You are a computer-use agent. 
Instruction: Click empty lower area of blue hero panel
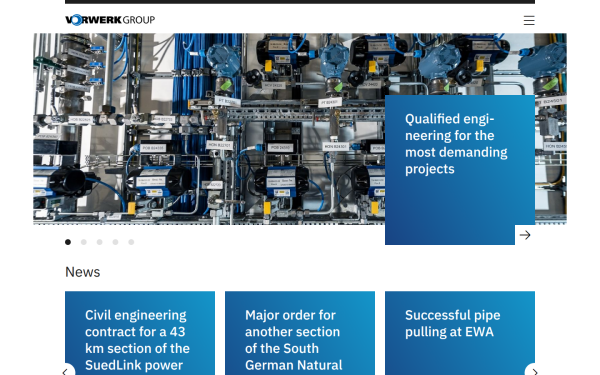(450, 210)
